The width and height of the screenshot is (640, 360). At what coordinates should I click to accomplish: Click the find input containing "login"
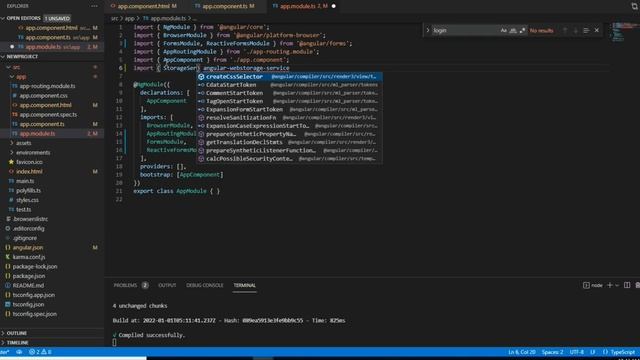click(x=465, y=30)
